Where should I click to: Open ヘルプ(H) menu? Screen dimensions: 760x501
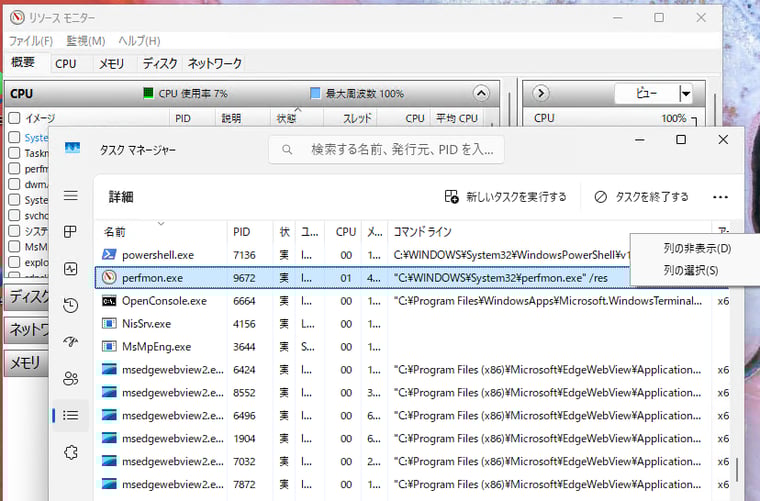139,41
